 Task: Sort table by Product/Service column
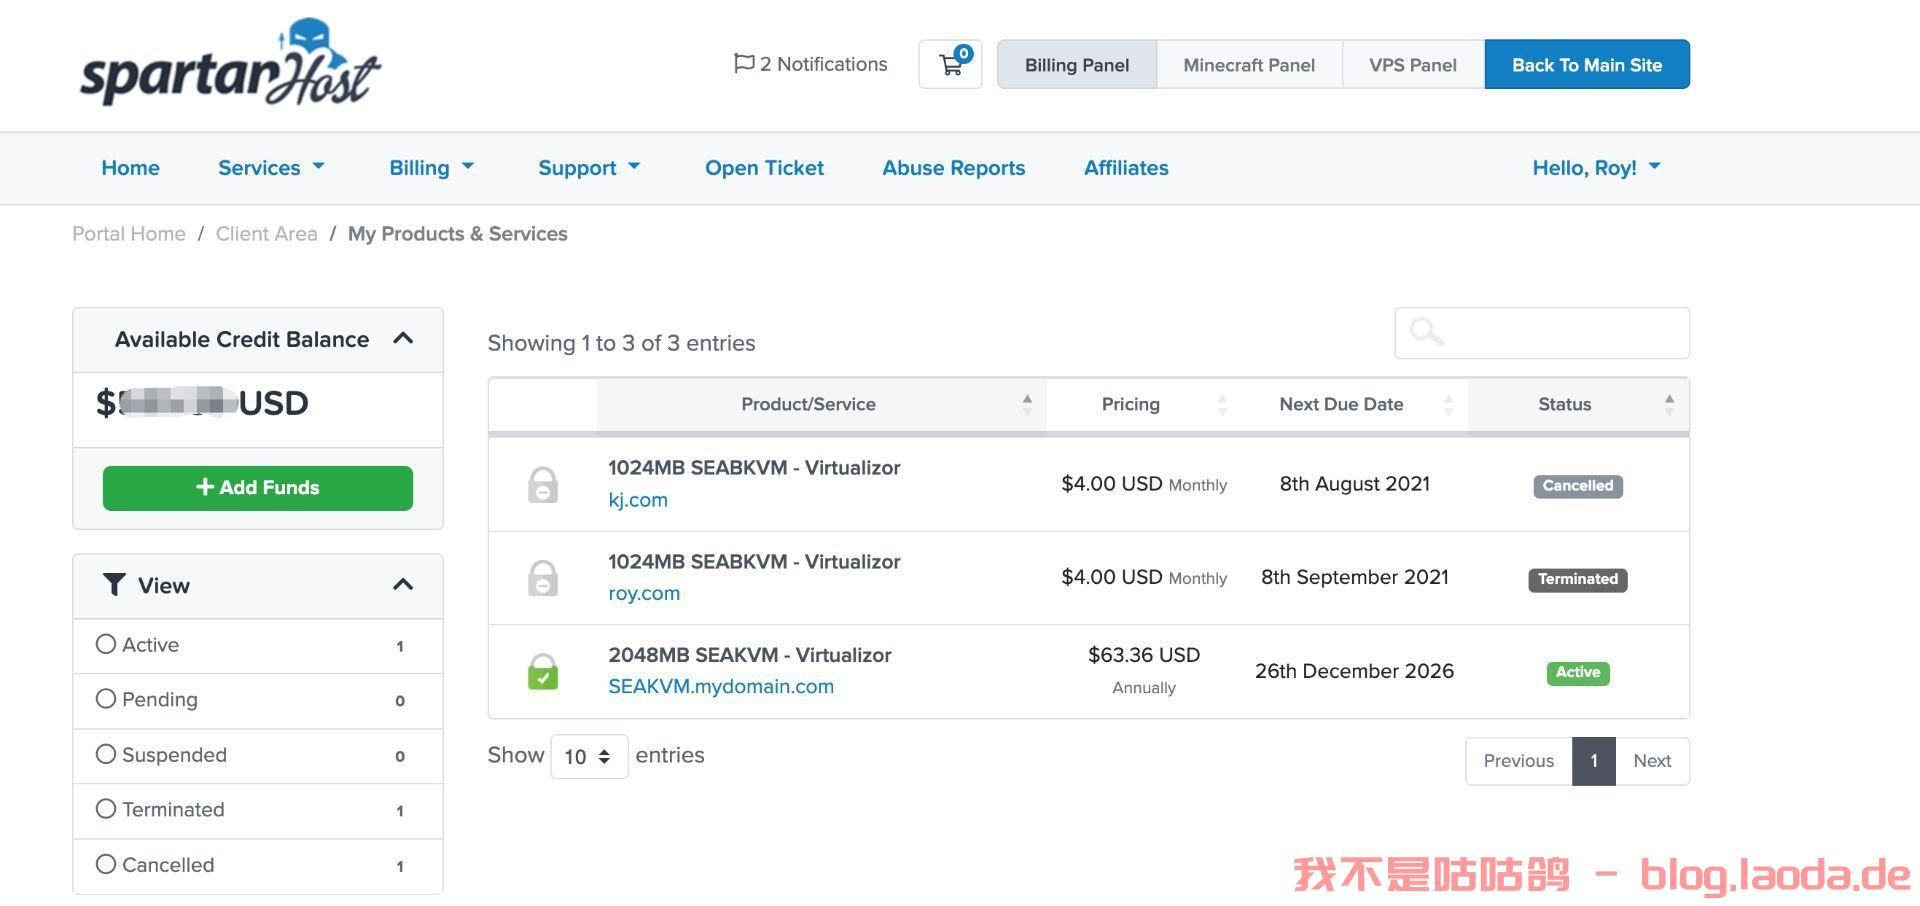pos(821,404)
